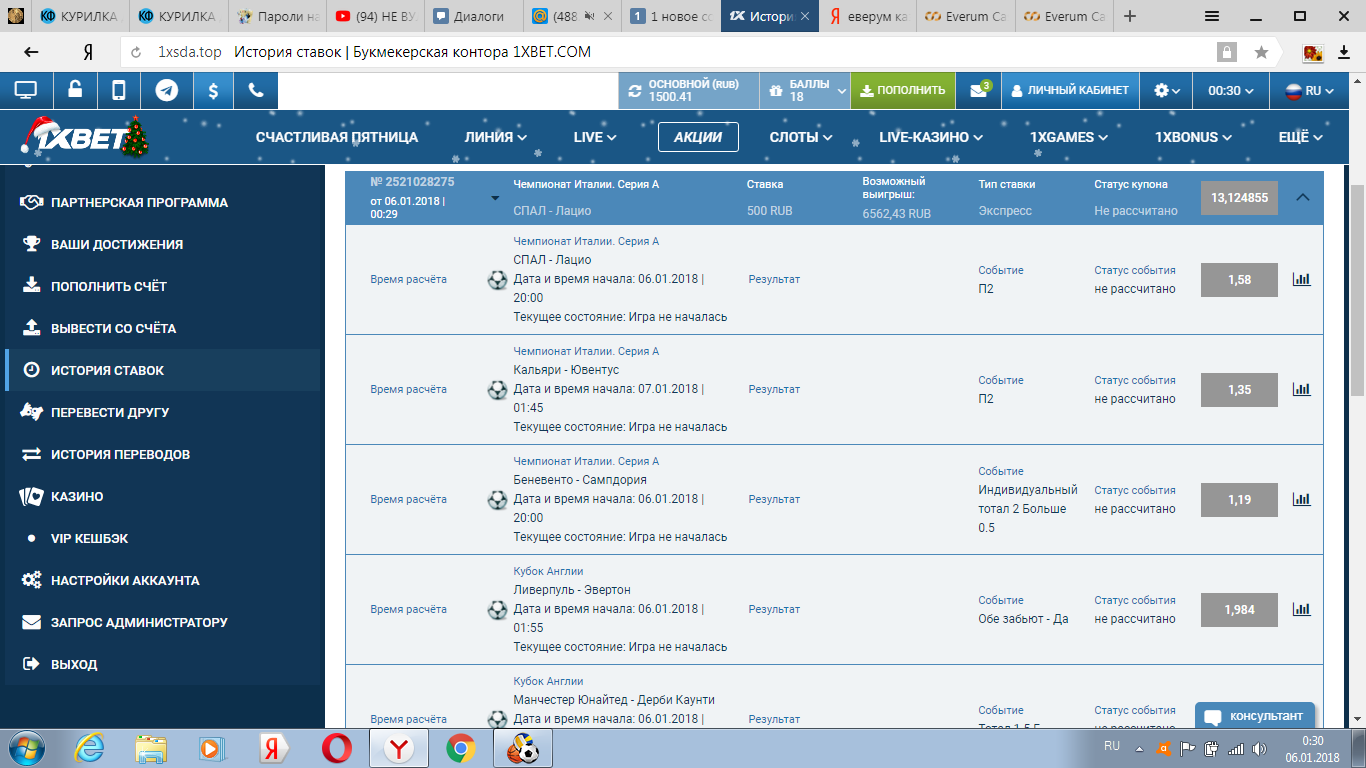Screen dimensions: 1366x768
Task: Show statistics chart for Ливерпуль - Эвертон
Action: pyautogui.click(x=1301, y=609)
